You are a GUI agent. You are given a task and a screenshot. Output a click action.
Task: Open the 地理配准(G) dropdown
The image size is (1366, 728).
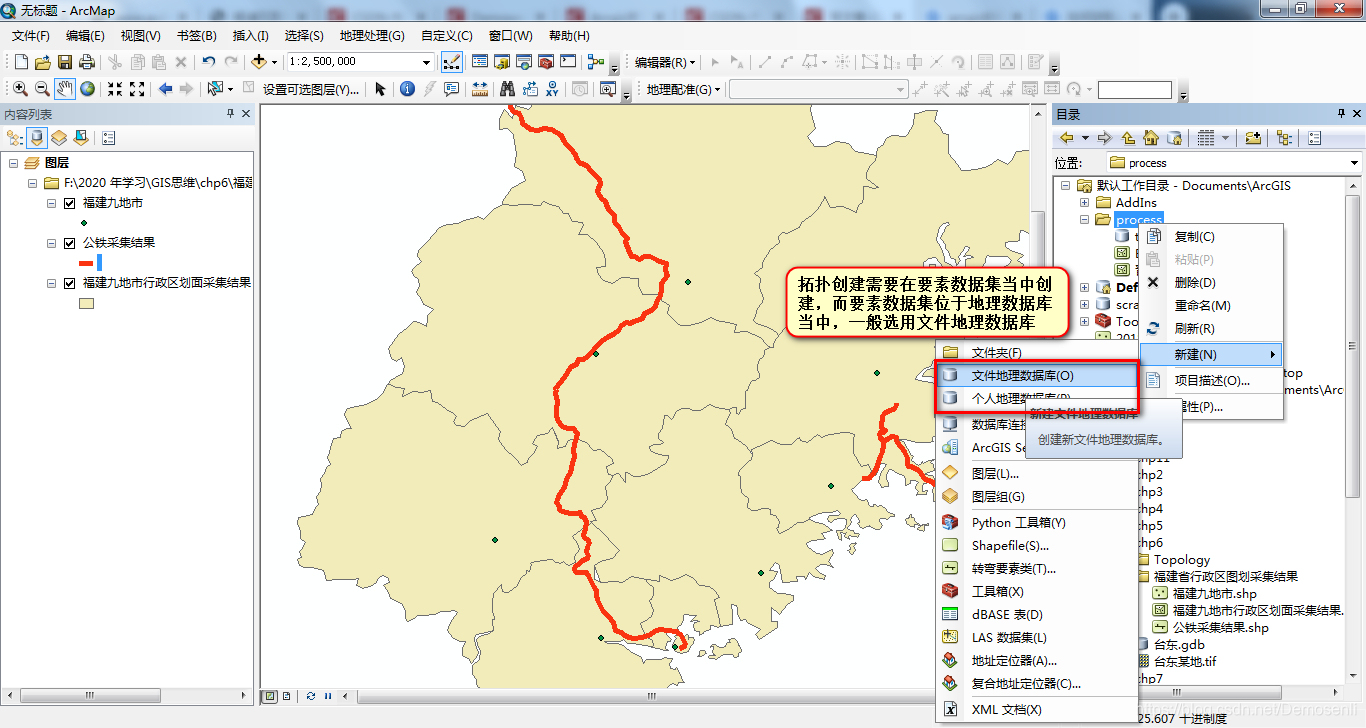click(x=684, y=89)
